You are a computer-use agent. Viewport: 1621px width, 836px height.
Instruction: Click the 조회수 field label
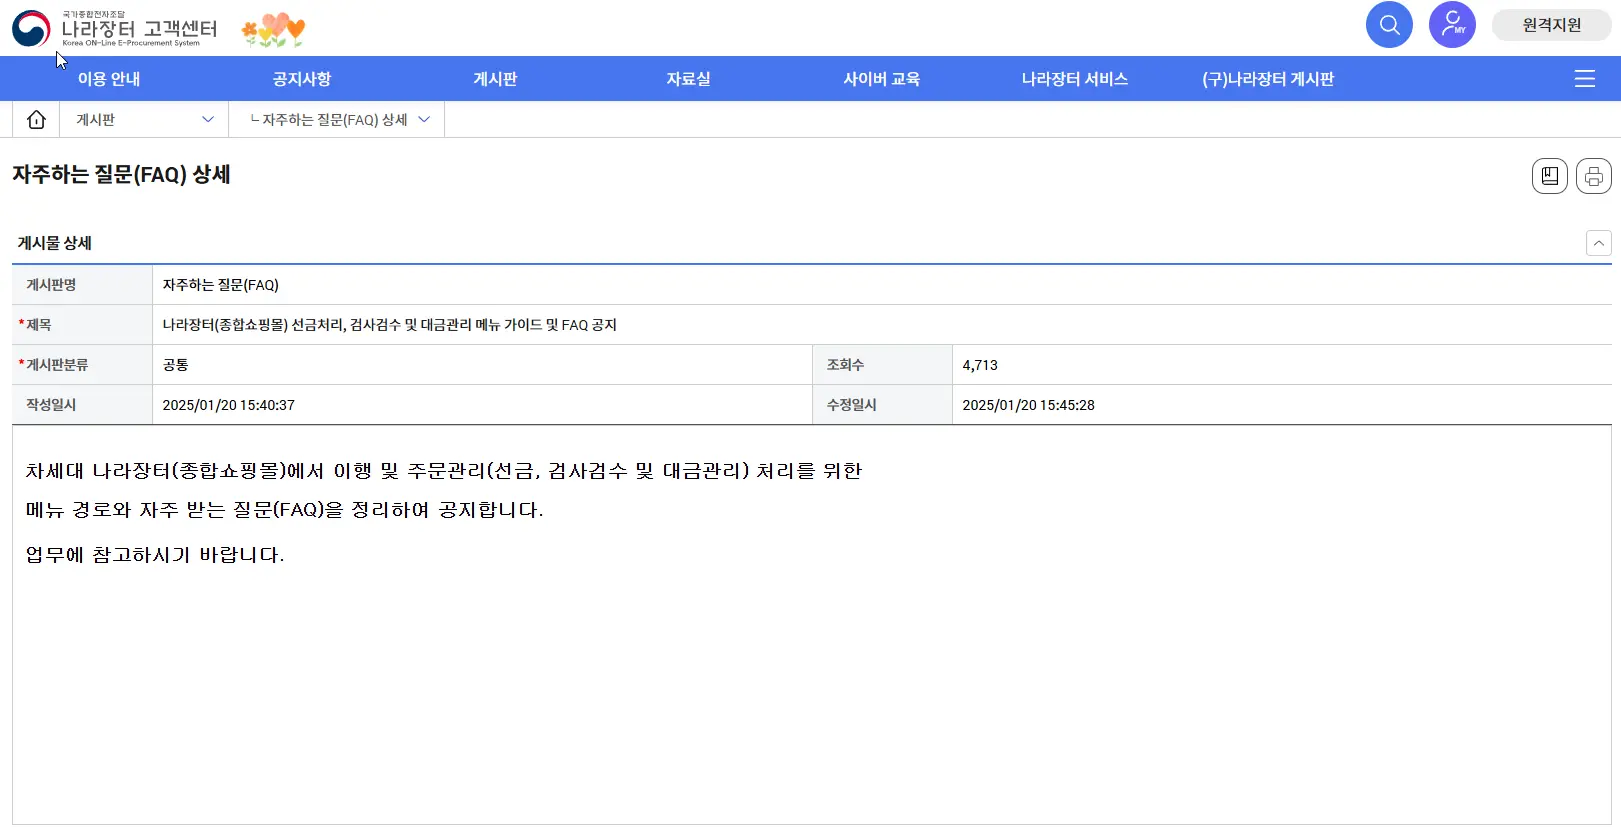845,365
